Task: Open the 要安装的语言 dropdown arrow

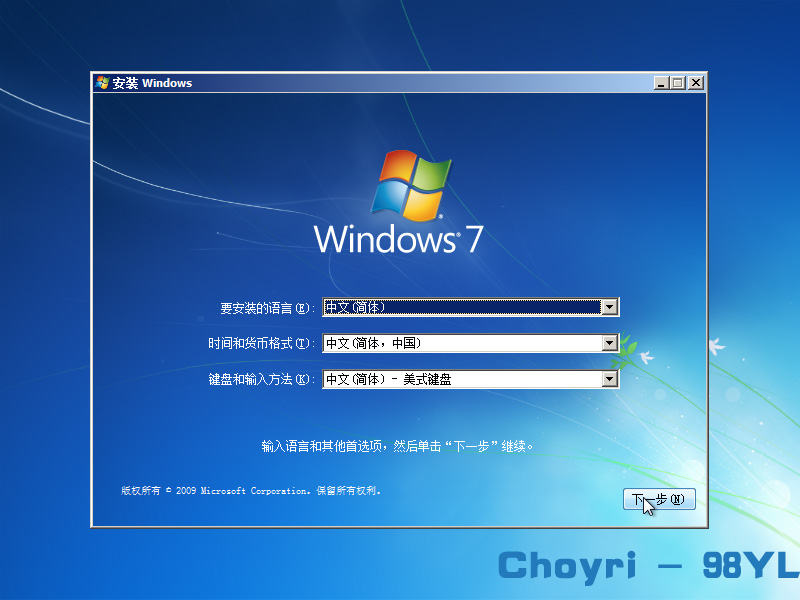Action: 610,307
